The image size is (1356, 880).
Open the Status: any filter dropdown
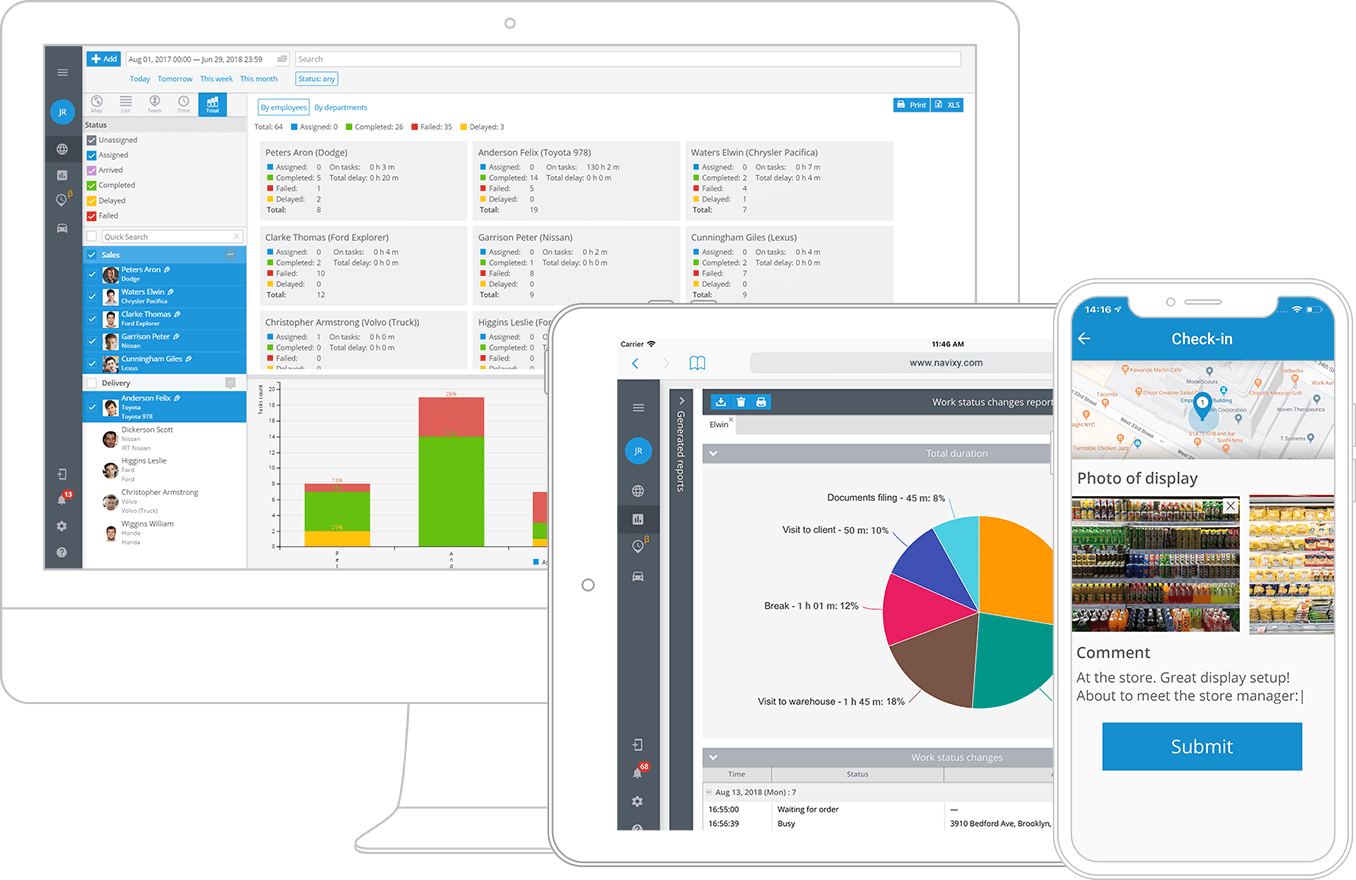point(317,79)
